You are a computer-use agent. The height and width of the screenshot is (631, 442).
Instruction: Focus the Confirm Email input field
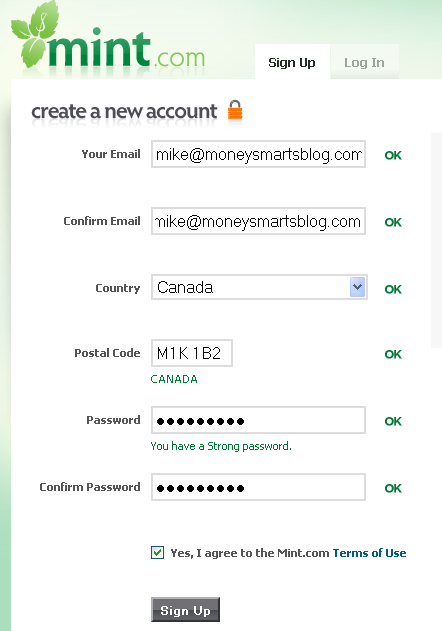click(258, 221)
